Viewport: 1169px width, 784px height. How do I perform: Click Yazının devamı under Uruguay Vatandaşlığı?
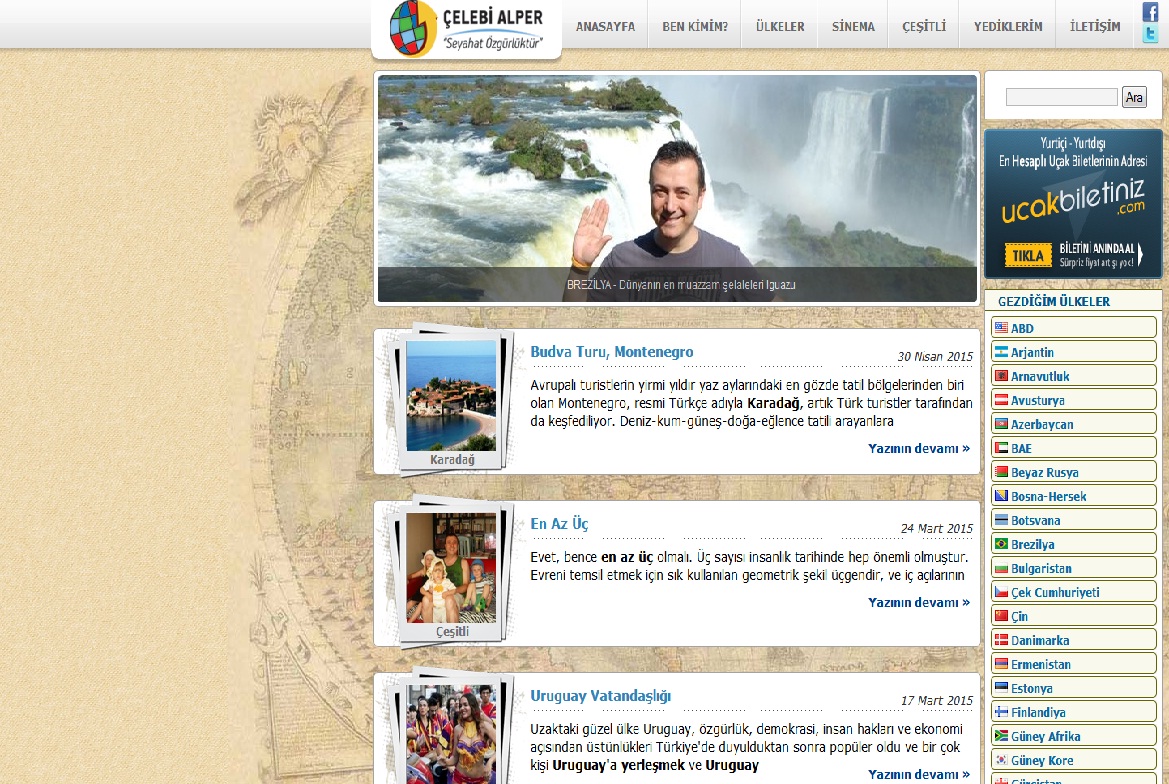(x=918, y=774)
